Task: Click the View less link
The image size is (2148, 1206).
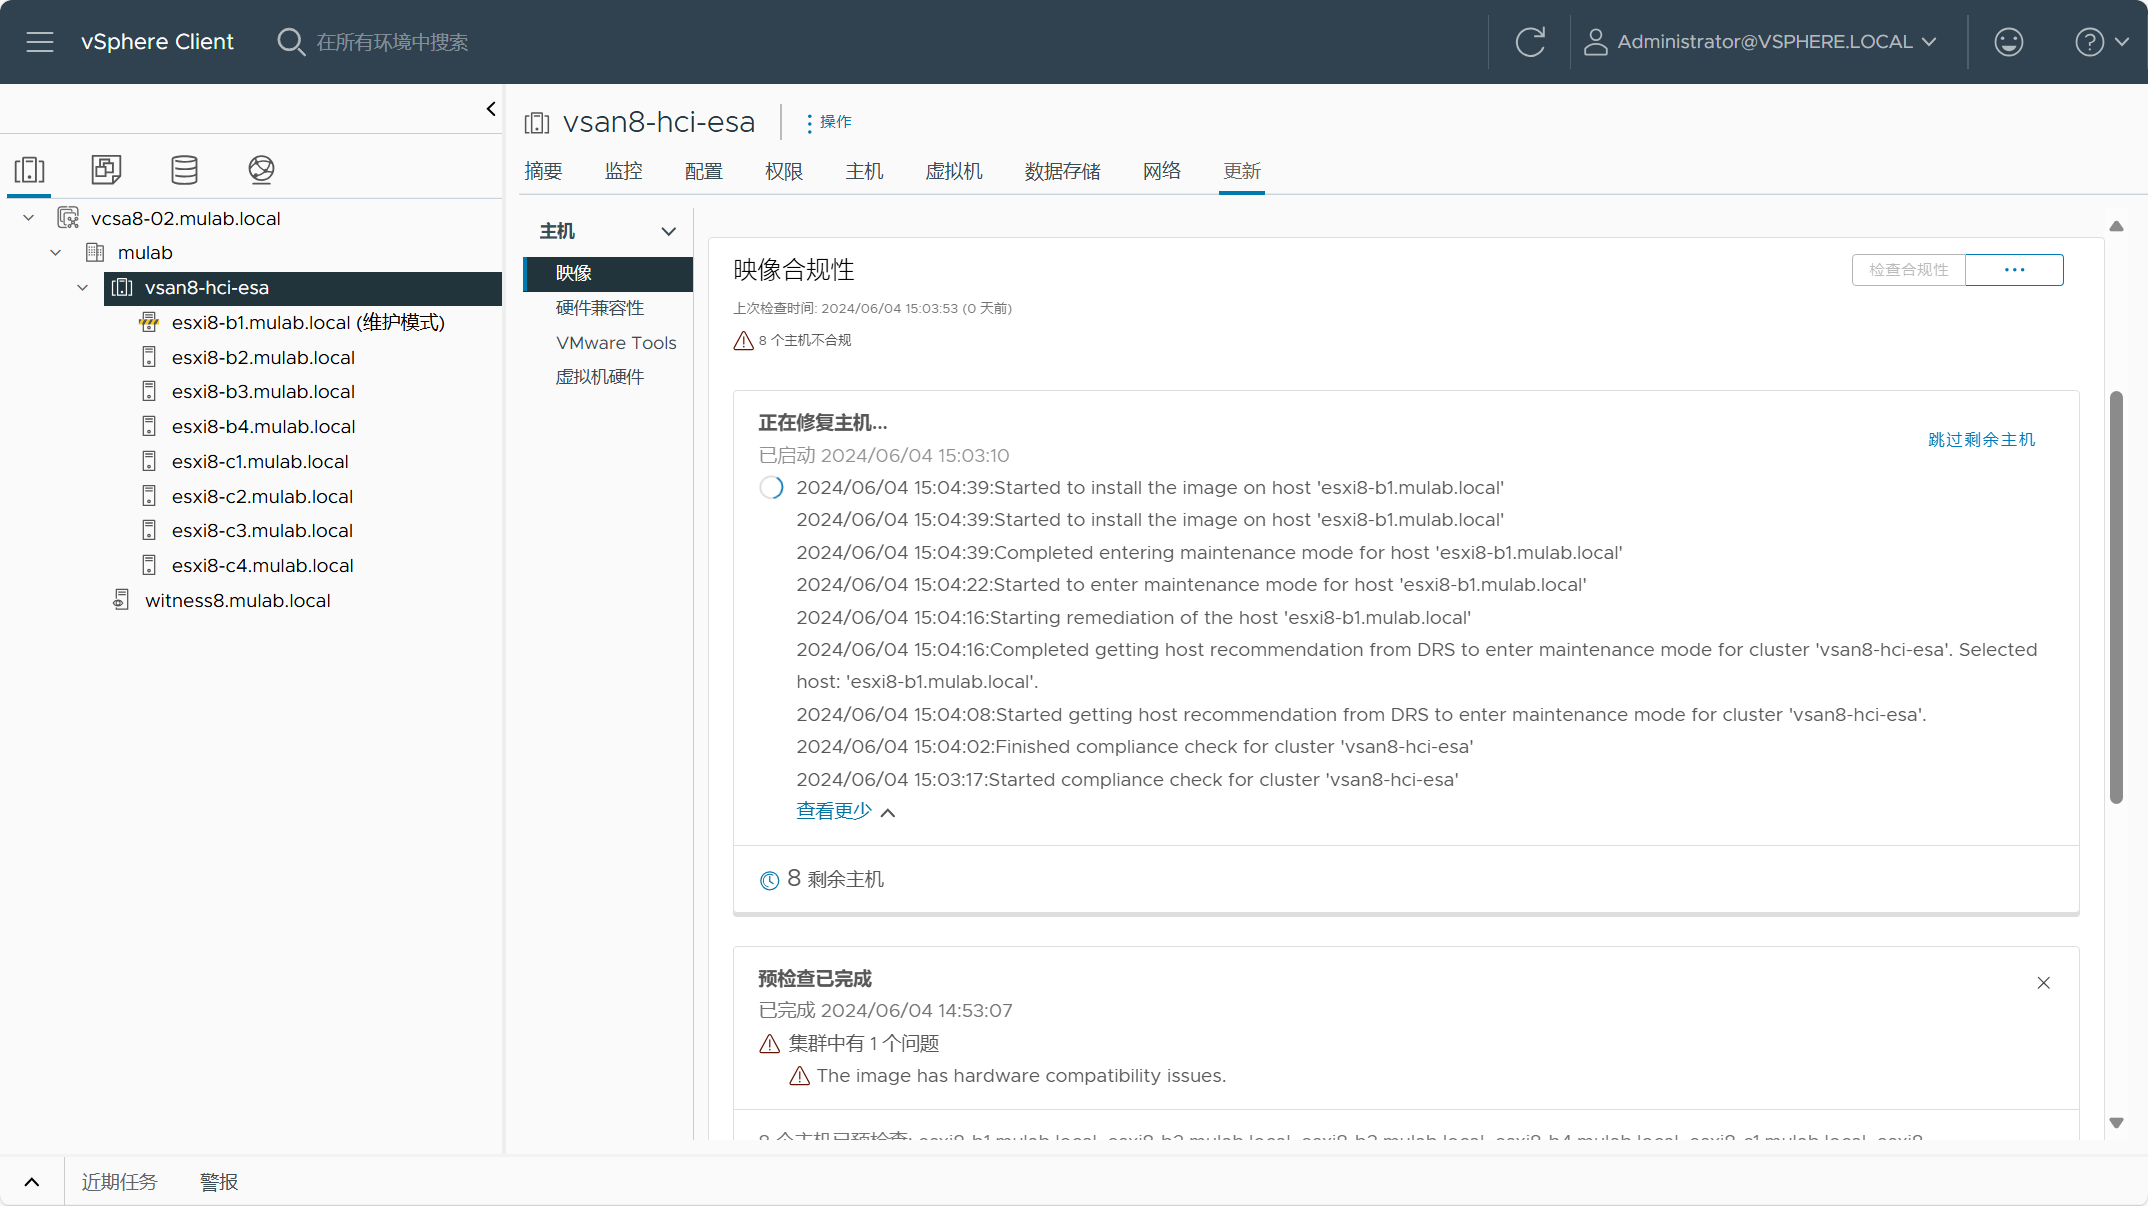Action: click(834, 811)
